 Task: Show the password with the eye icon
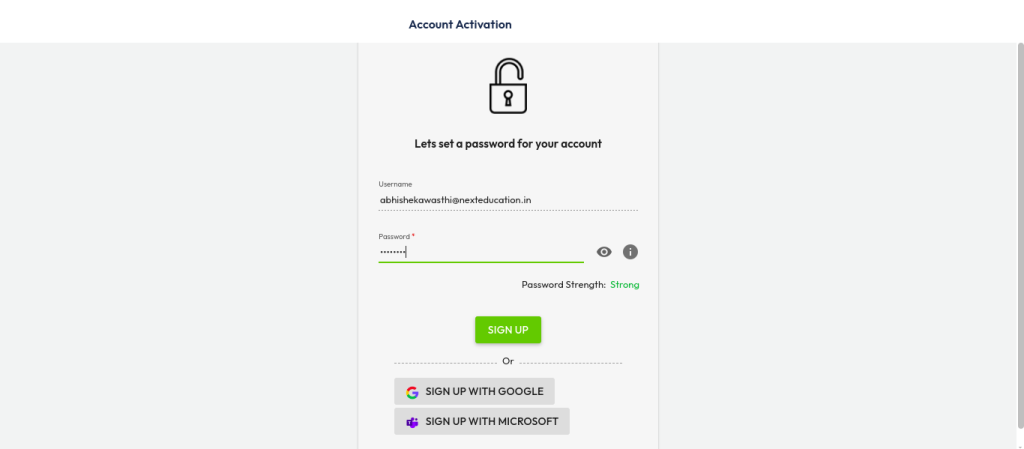point(604,252)
